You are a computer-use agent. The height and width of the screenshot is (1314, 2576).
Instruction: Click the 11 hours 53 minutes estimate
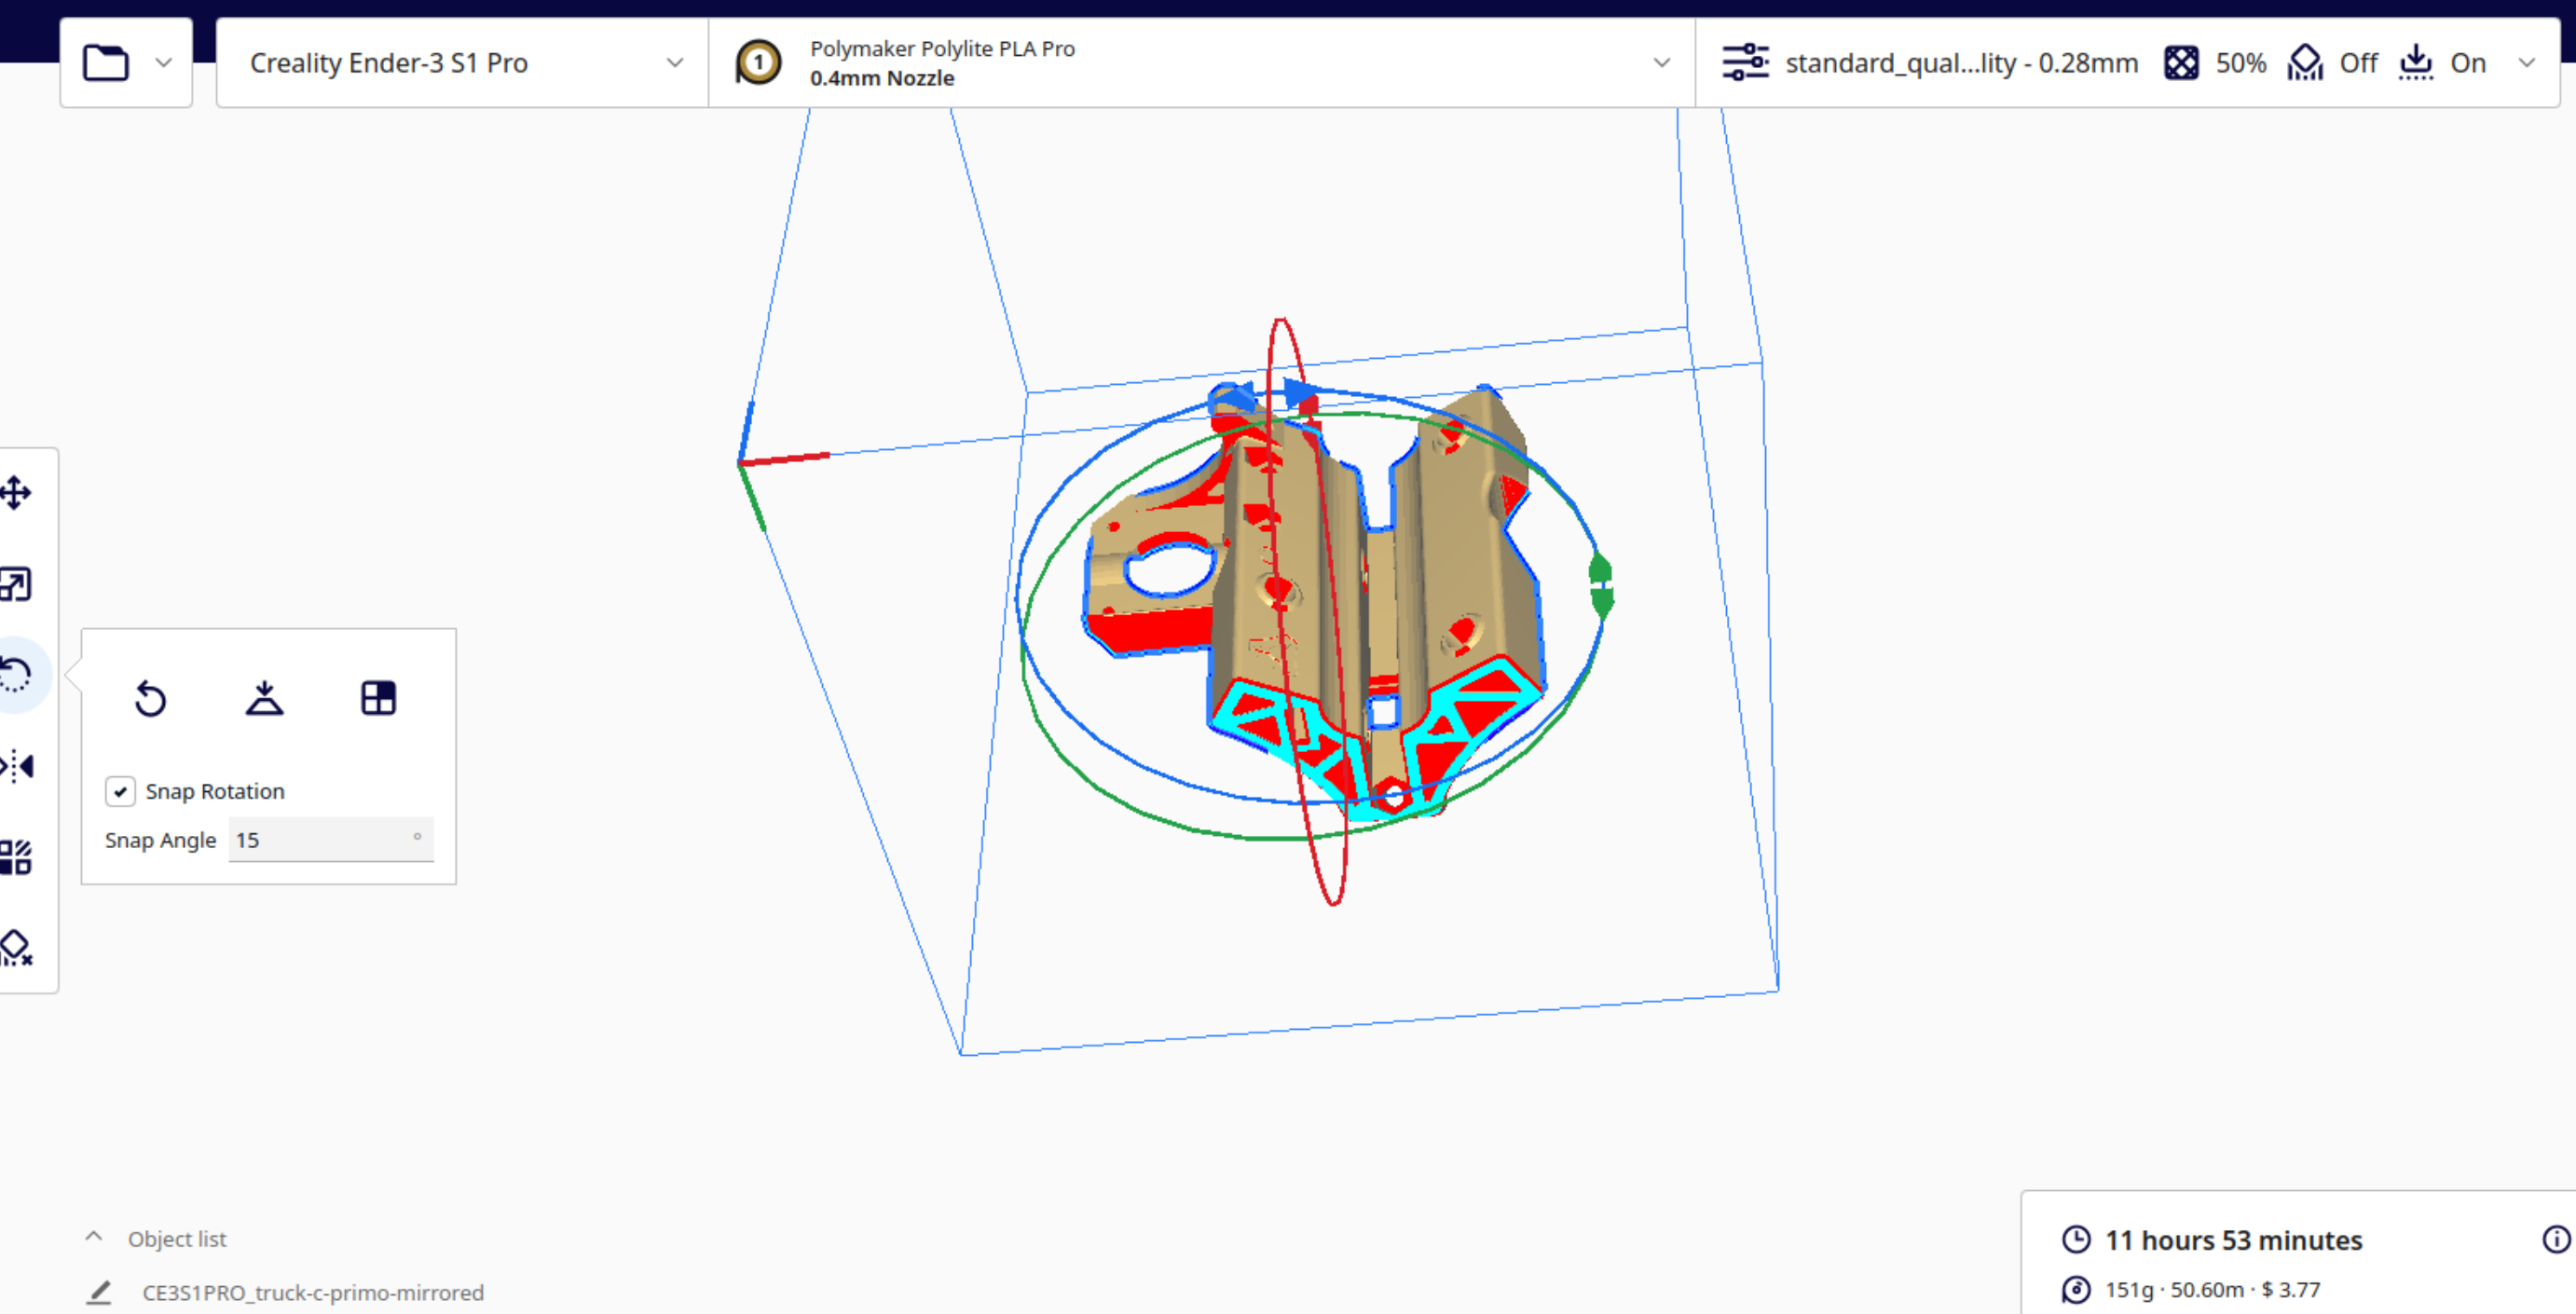coord(2233,1240)
